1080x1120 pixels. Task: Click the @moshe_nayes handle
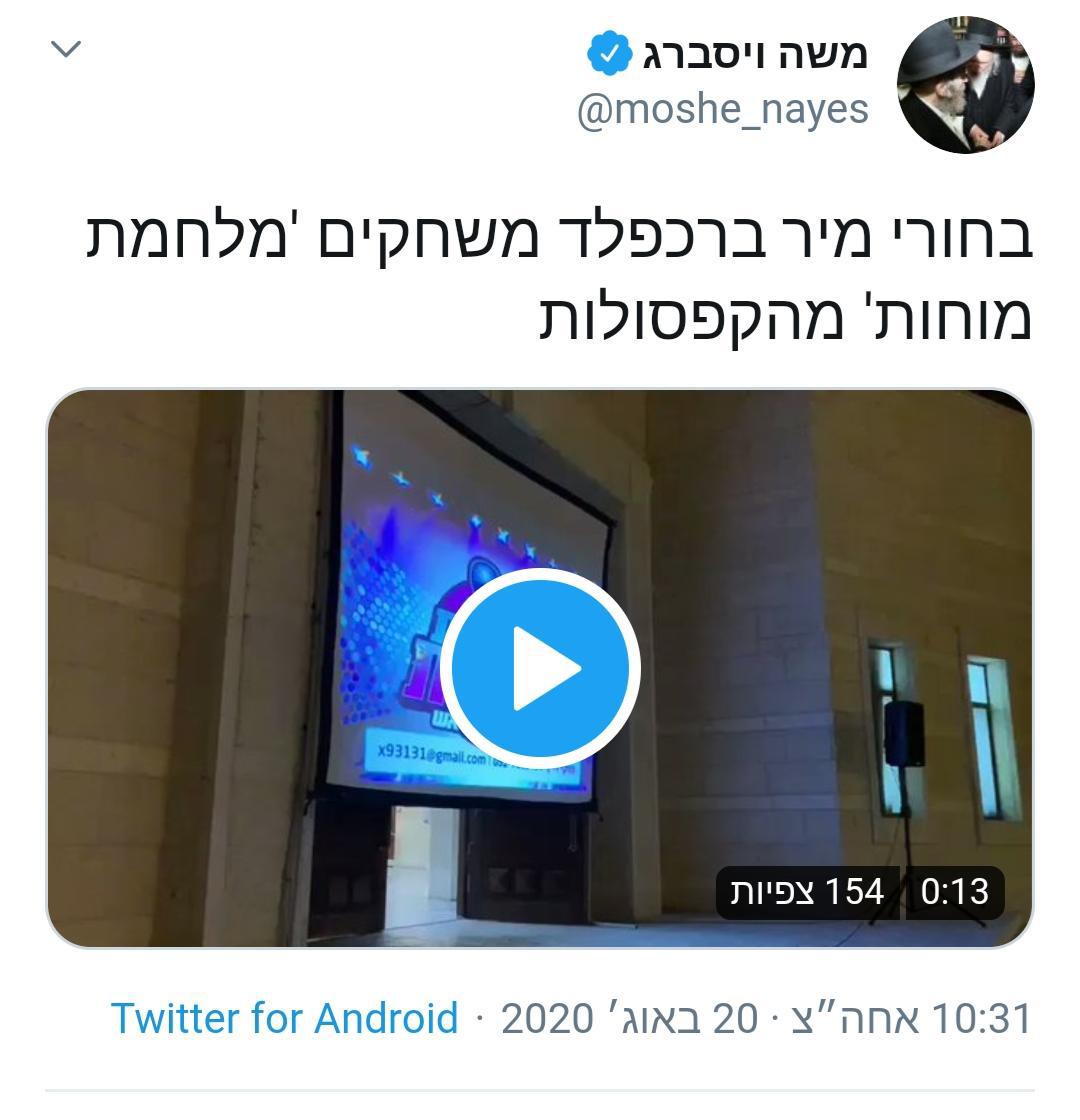pyautogui.click(x=723, y=110)
